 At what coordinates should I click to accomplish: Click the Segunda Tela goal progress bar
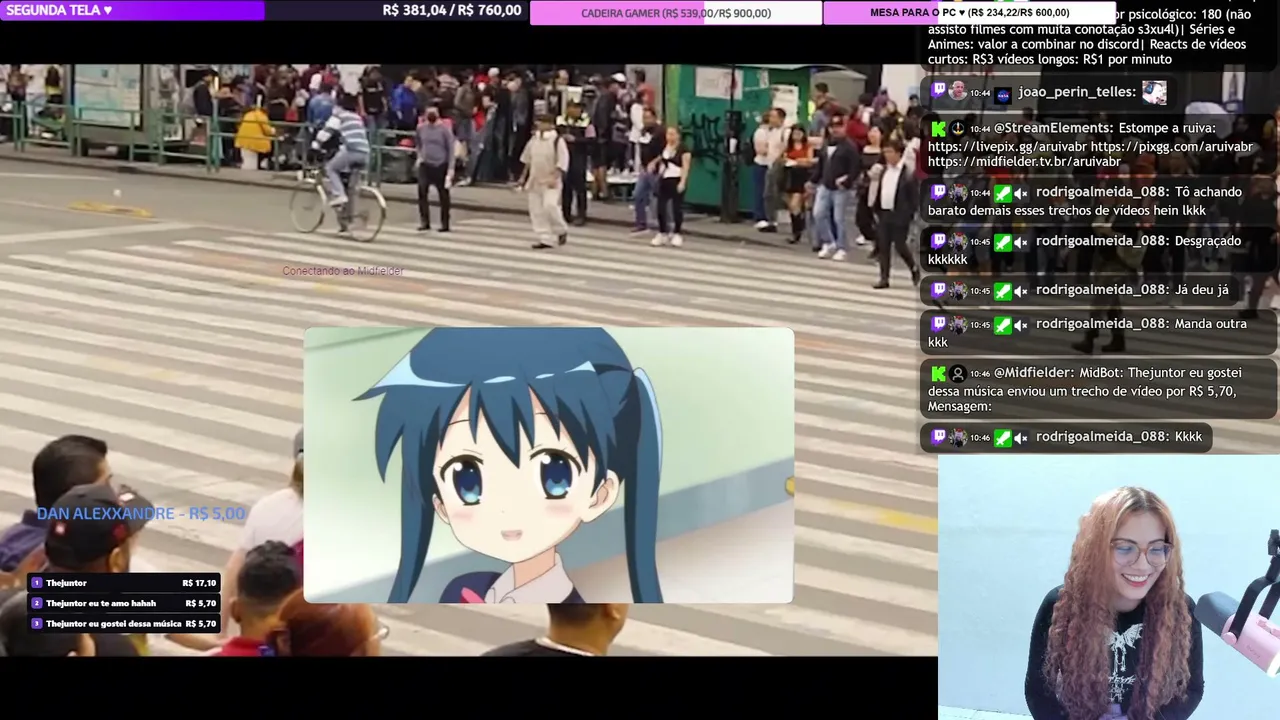click(132, 10)
